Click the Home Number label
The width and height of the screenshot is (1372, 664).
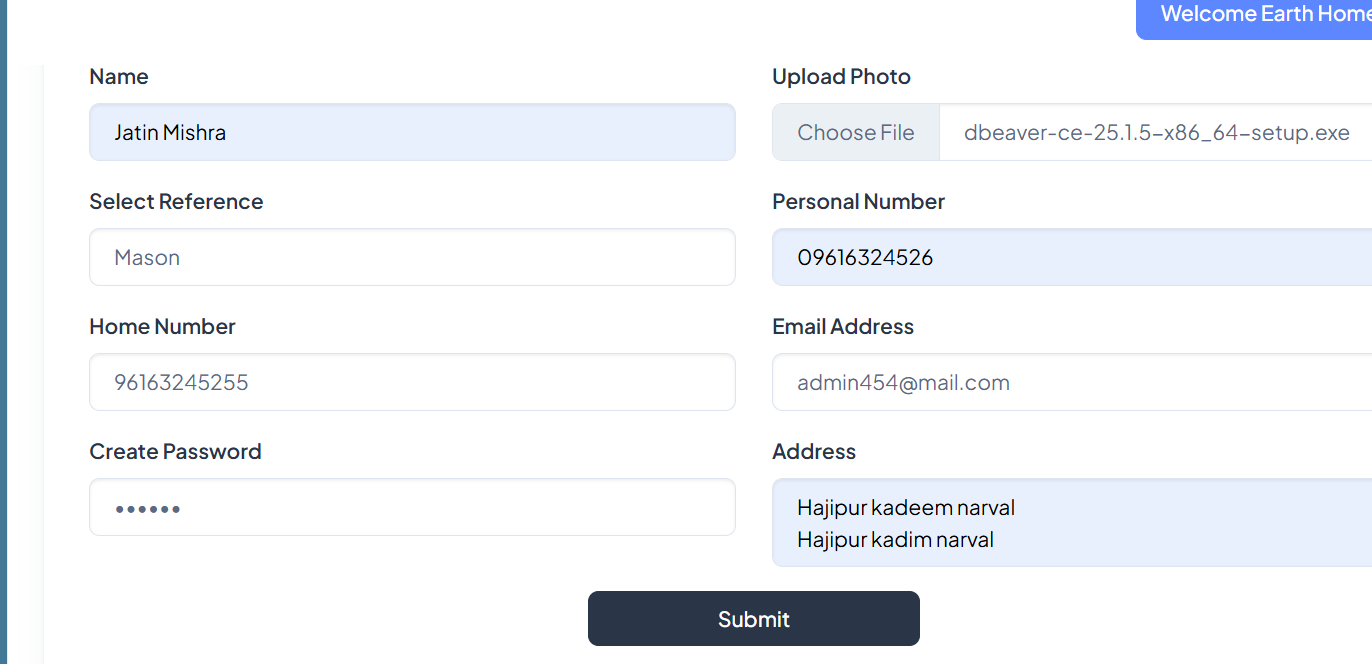click(162, 327)
